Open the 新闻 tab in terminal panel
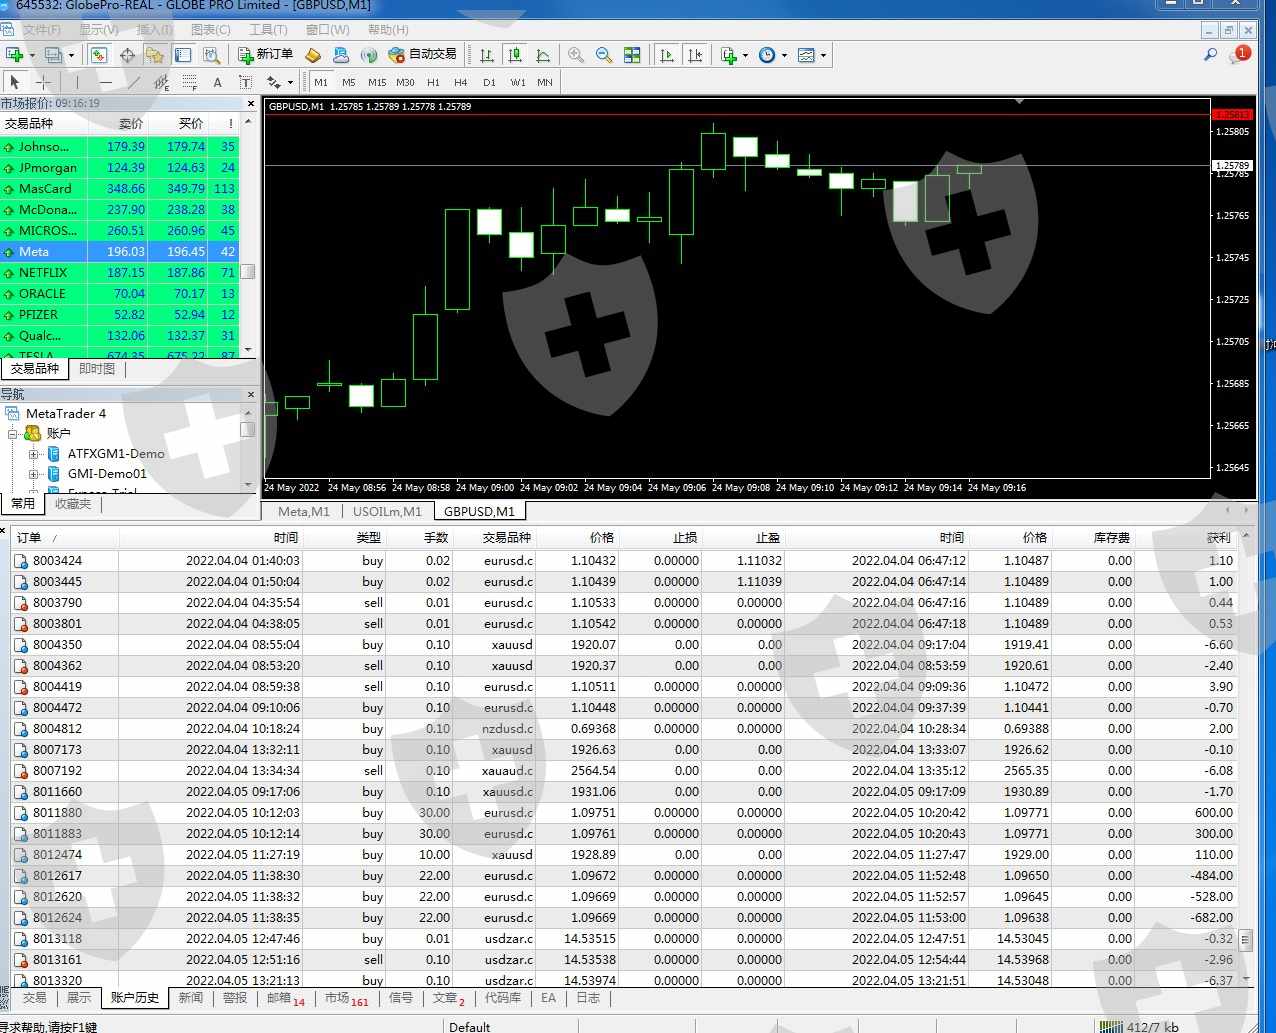 [190, 998]
